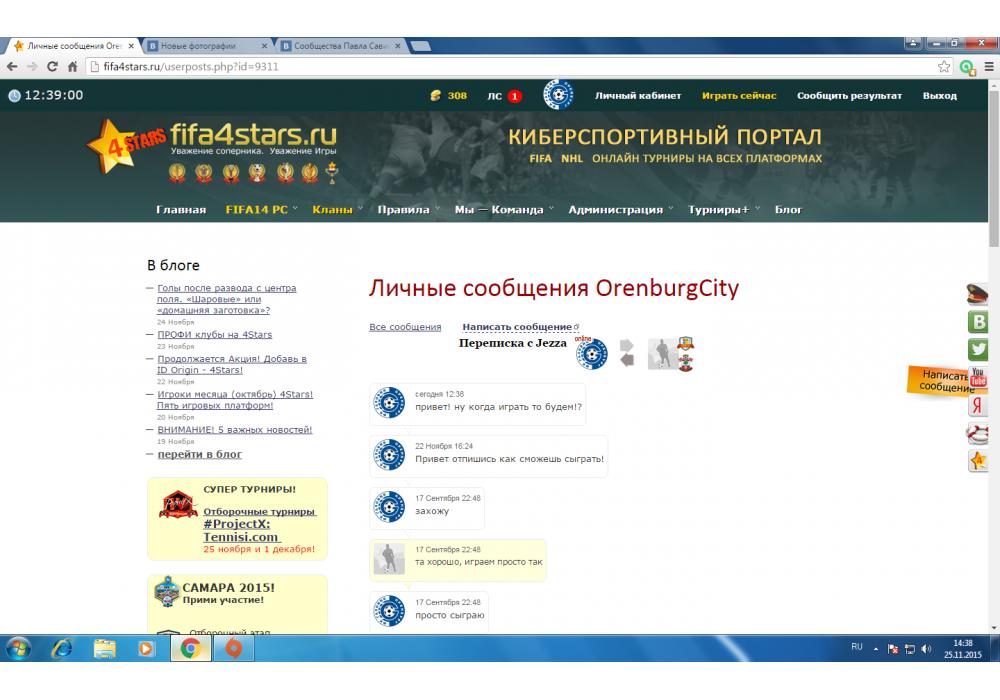Screen dimensions: 1000x700
Task: Open the Chrome menu hamburger icon
Action: click(x=989, y=66)
